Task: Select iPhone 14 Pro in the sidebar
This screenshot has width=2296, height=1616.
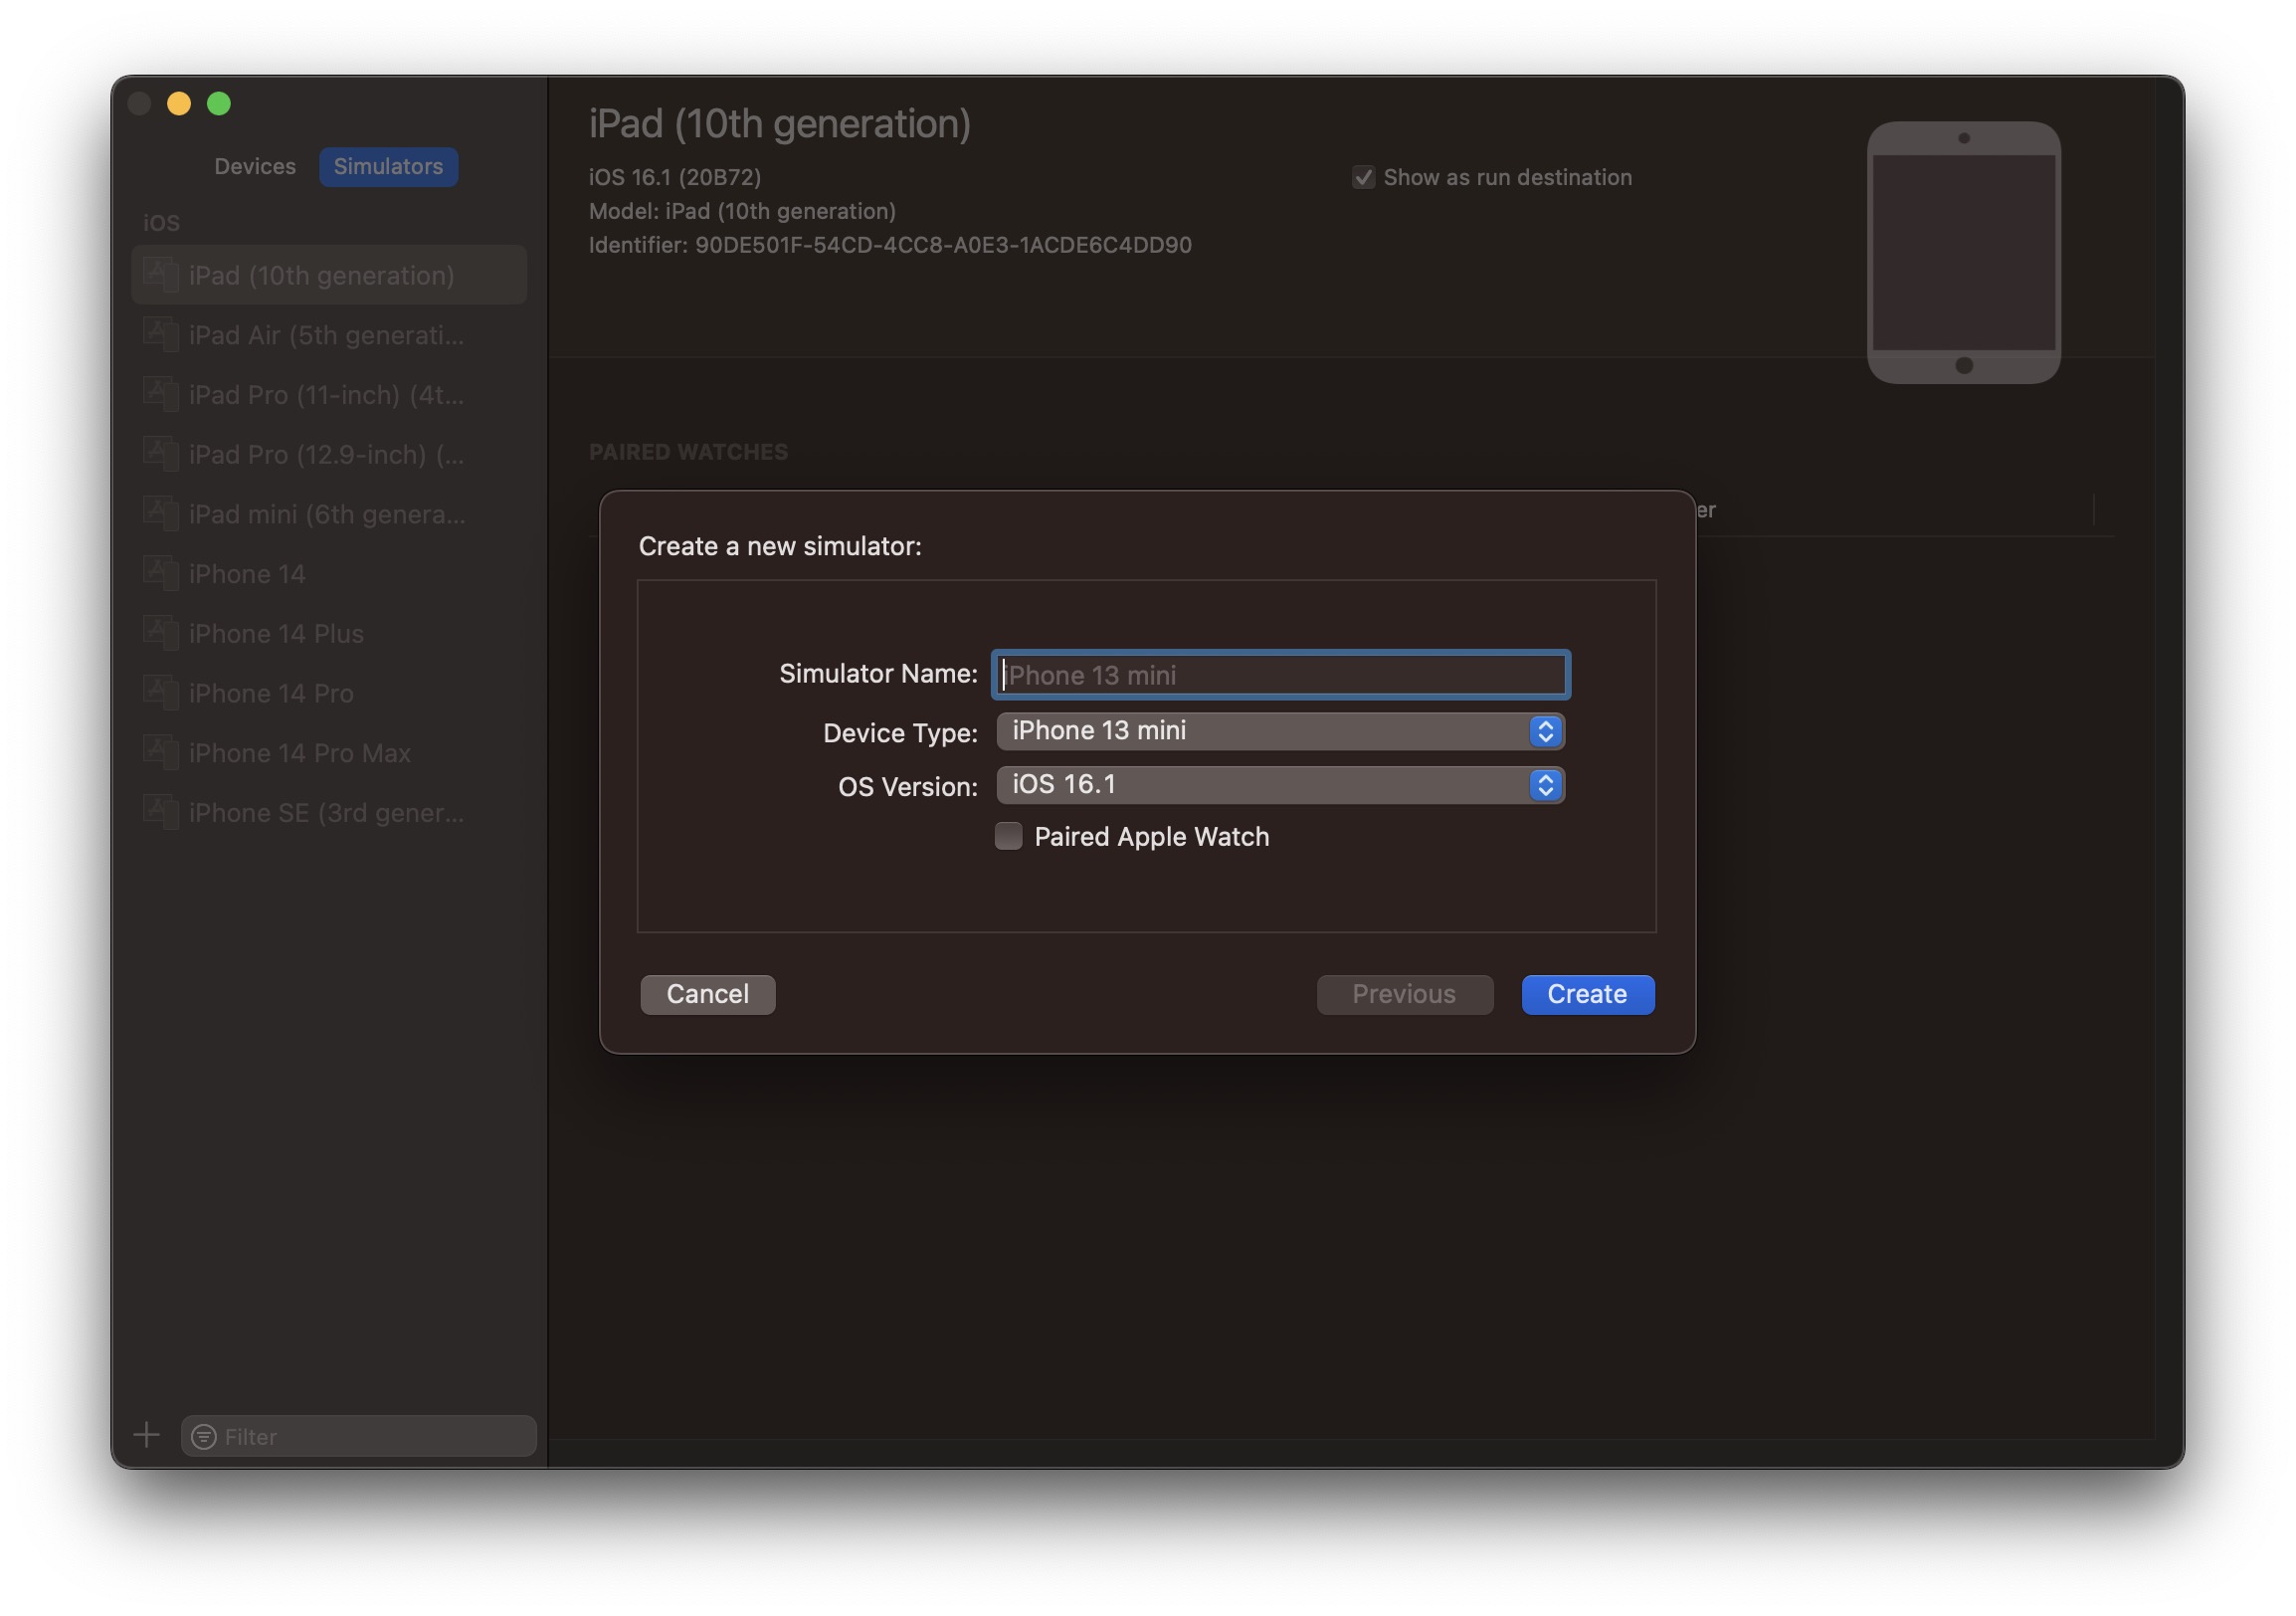Action: pos(329,693)
